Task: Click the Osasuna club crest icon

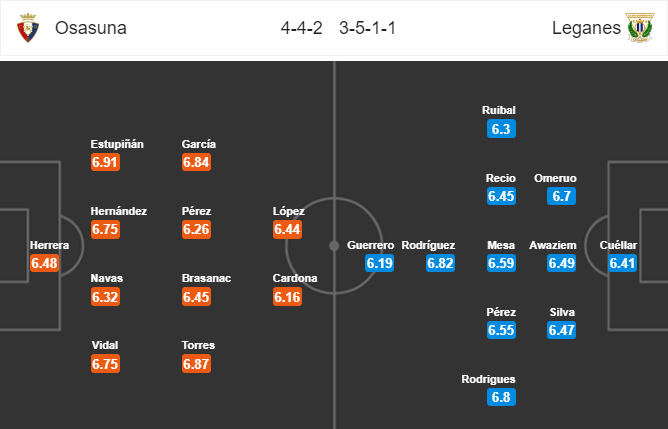Action: point(31,30)
